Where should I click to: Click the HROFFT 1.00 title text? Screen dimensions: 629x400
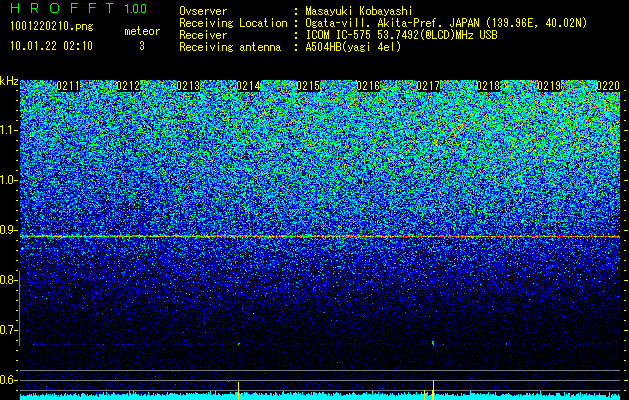(x=79, y=8)
